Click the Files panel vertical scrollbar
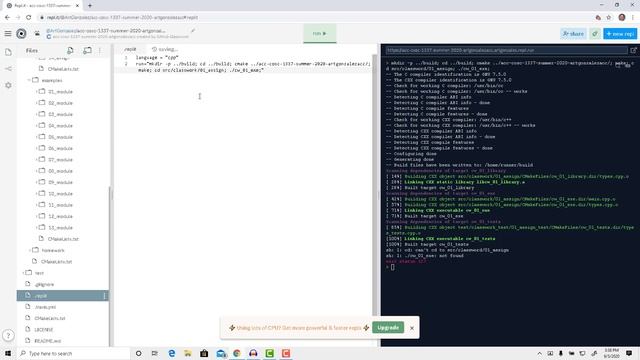The height and width of the screenshot is (360, 640). [x=110, y=266]
